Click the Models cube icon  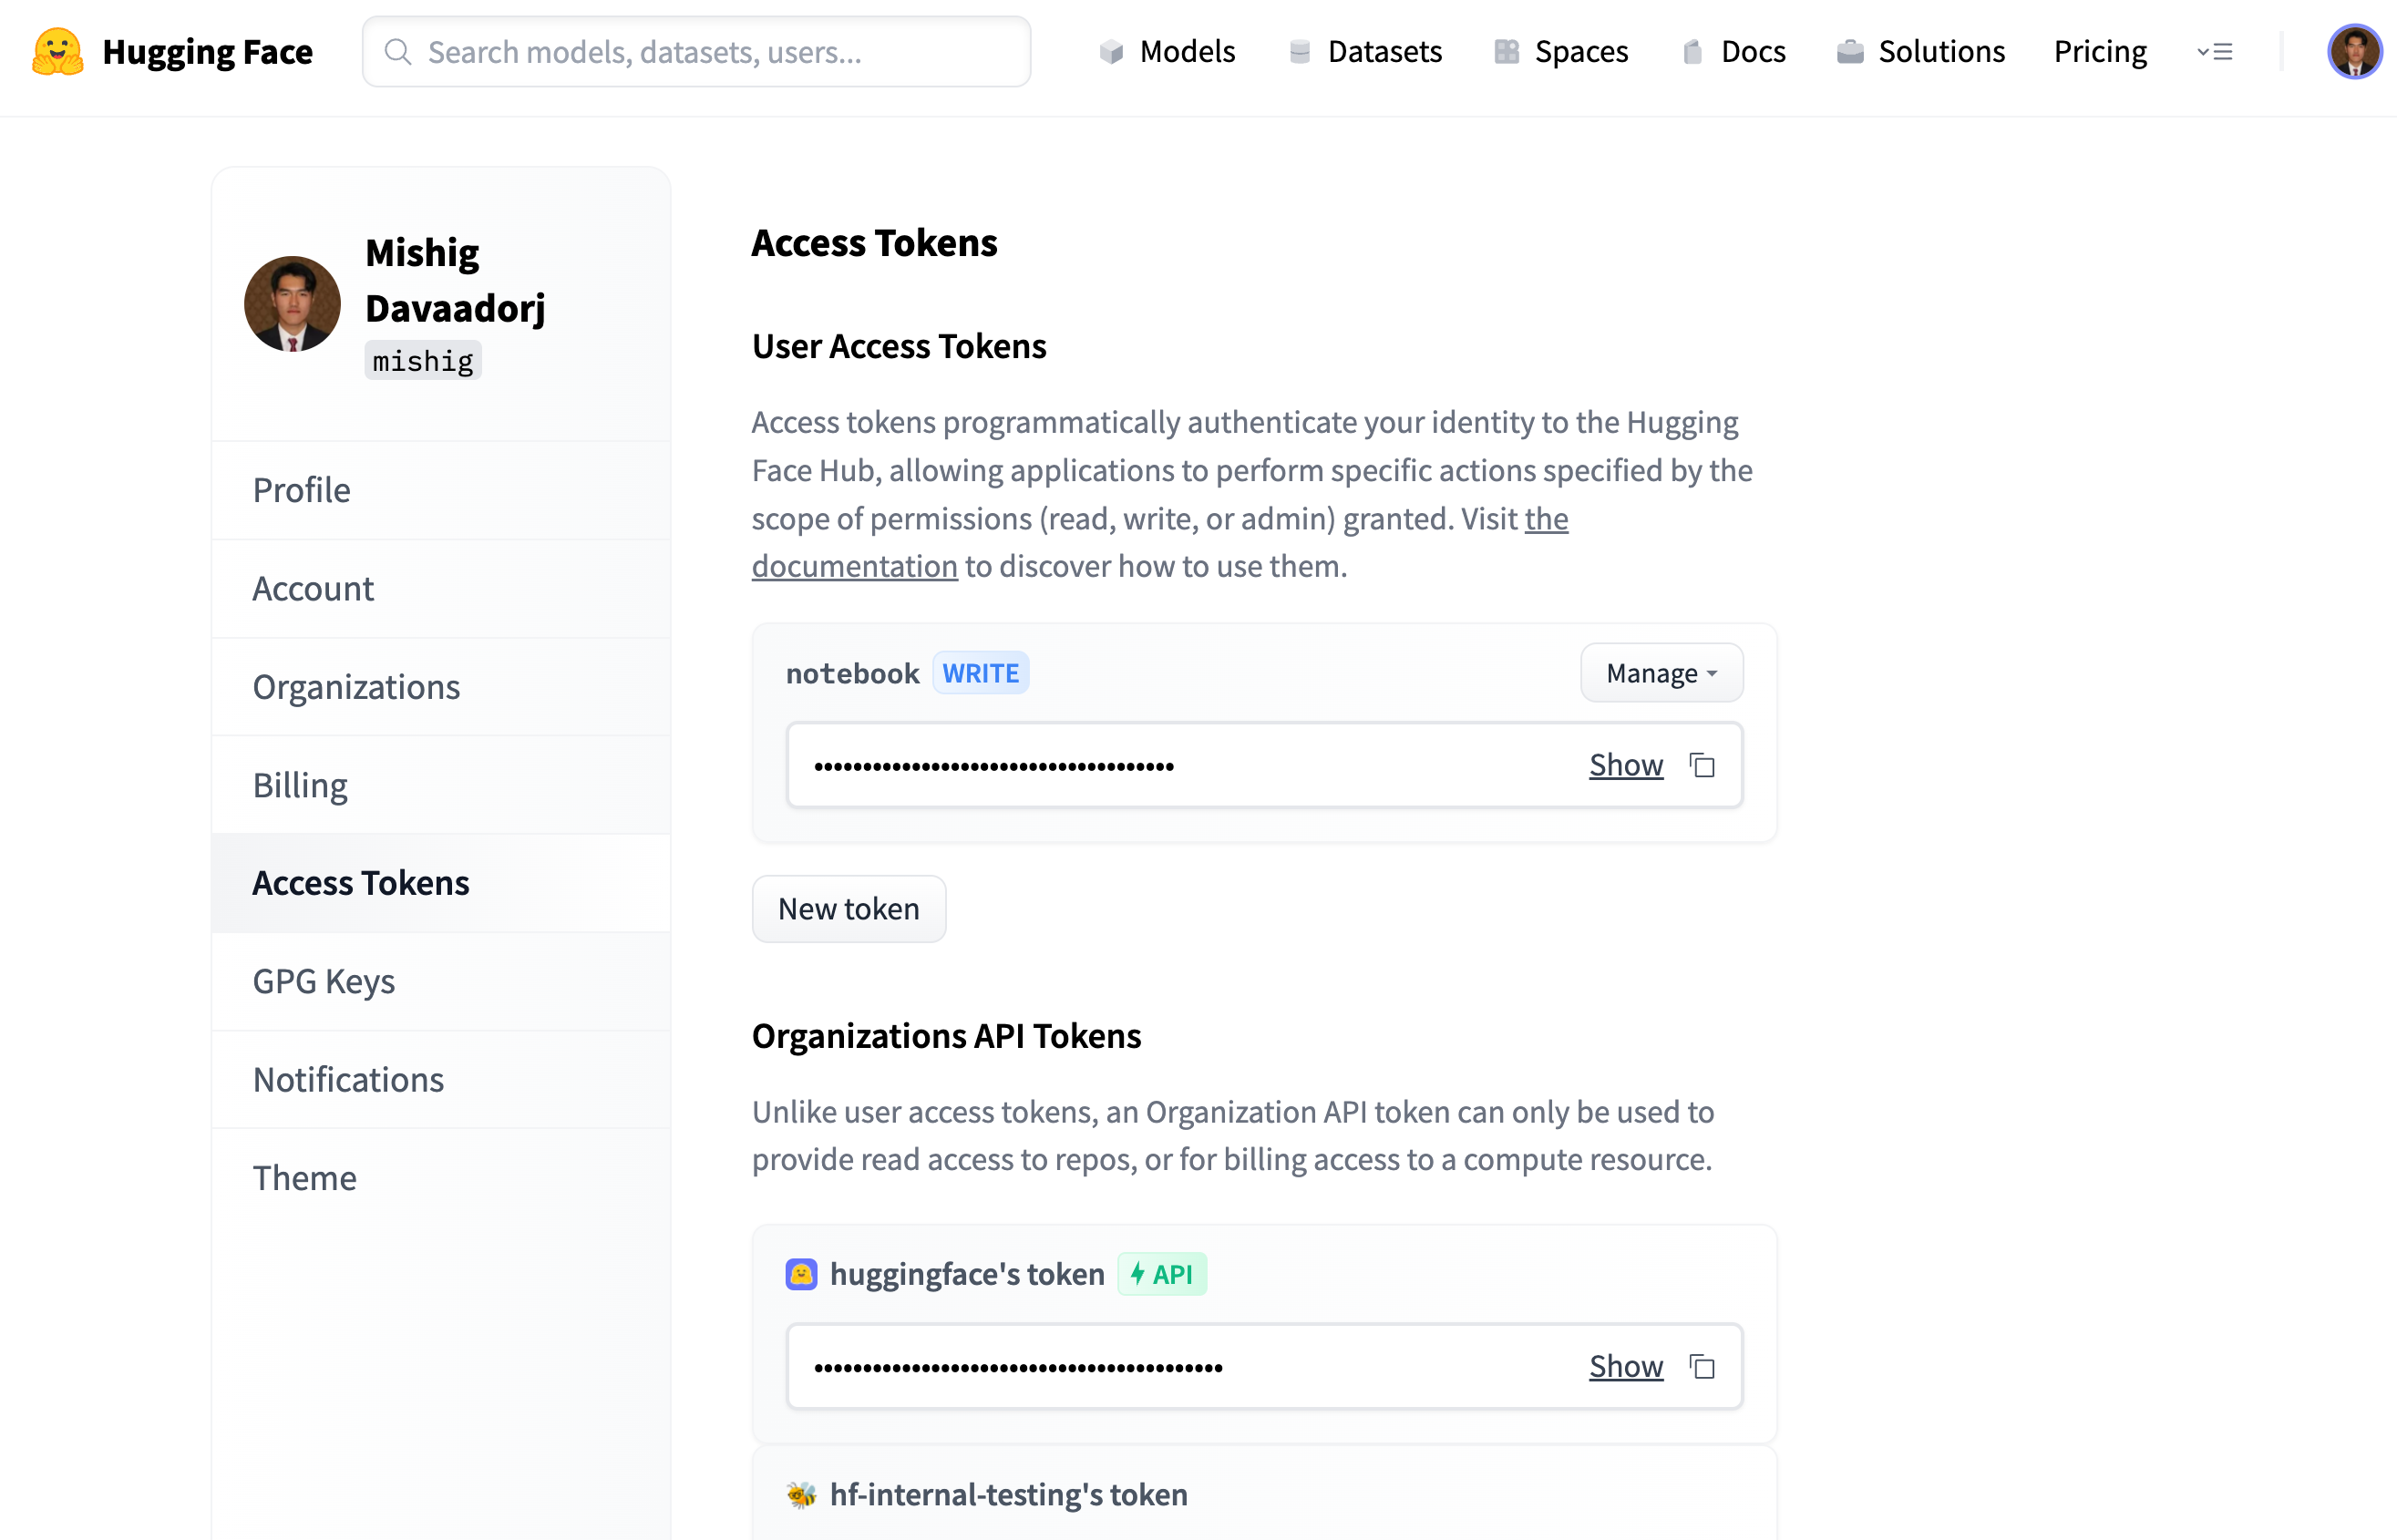pos(1111,52)
